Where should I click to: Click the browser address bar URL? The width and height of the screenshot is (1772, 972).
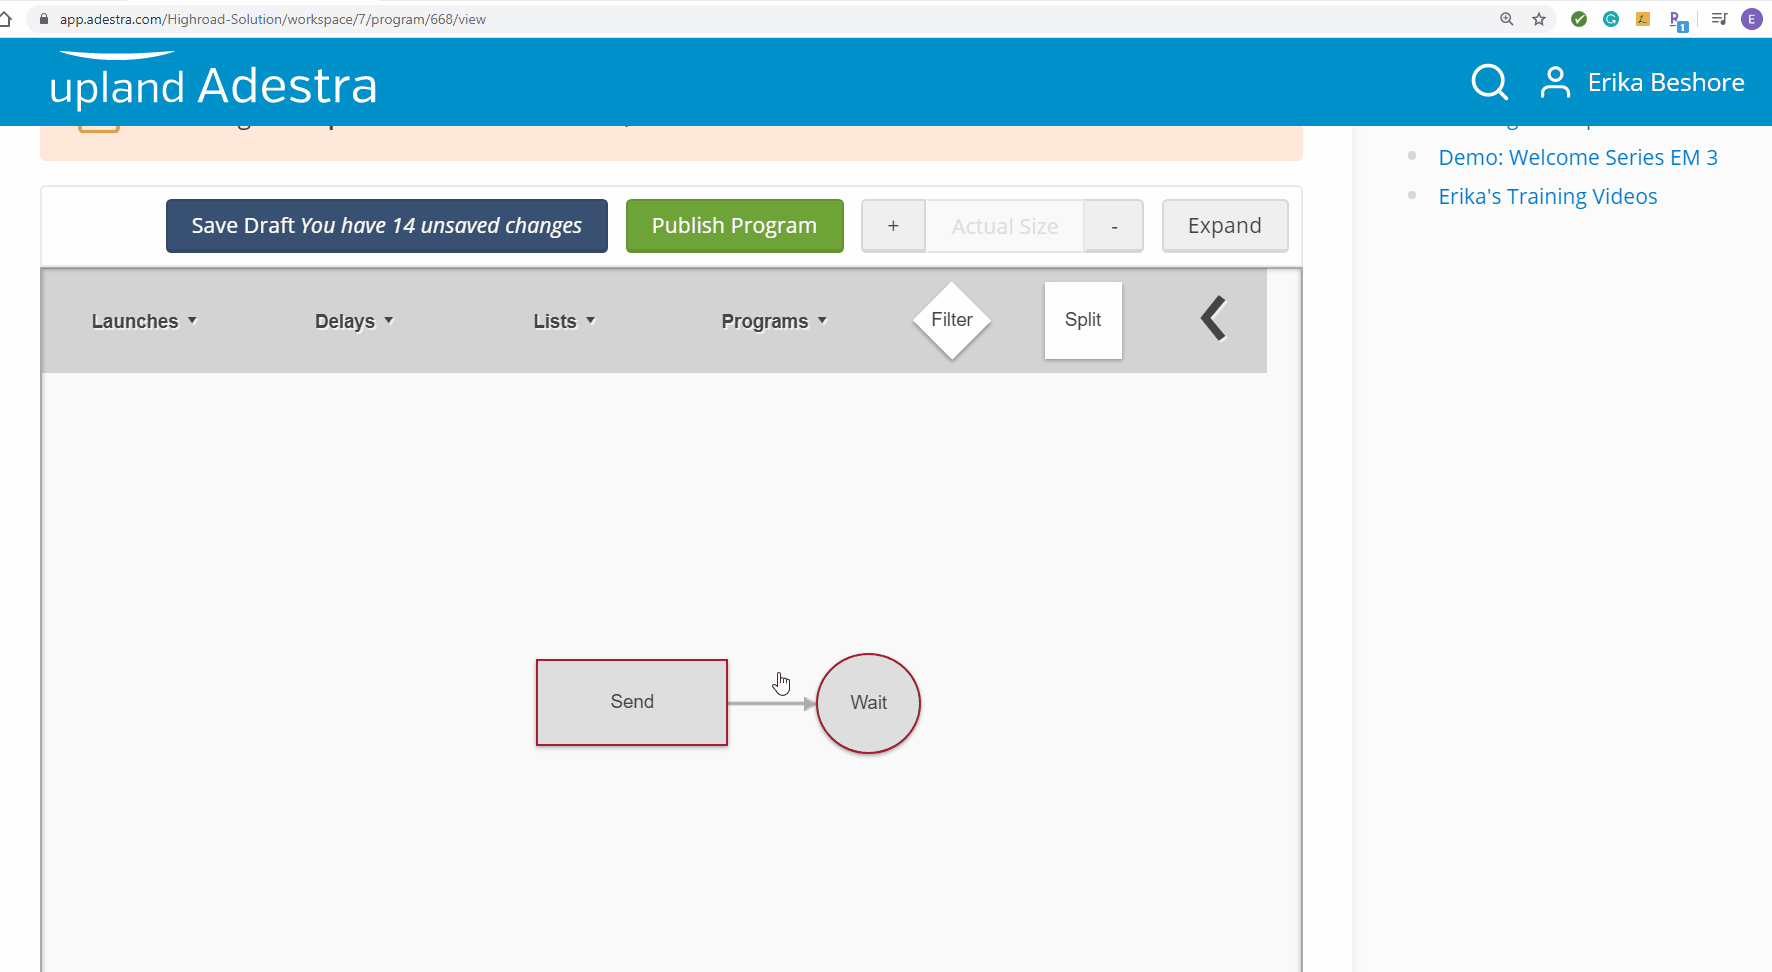(x=272, y=19)
